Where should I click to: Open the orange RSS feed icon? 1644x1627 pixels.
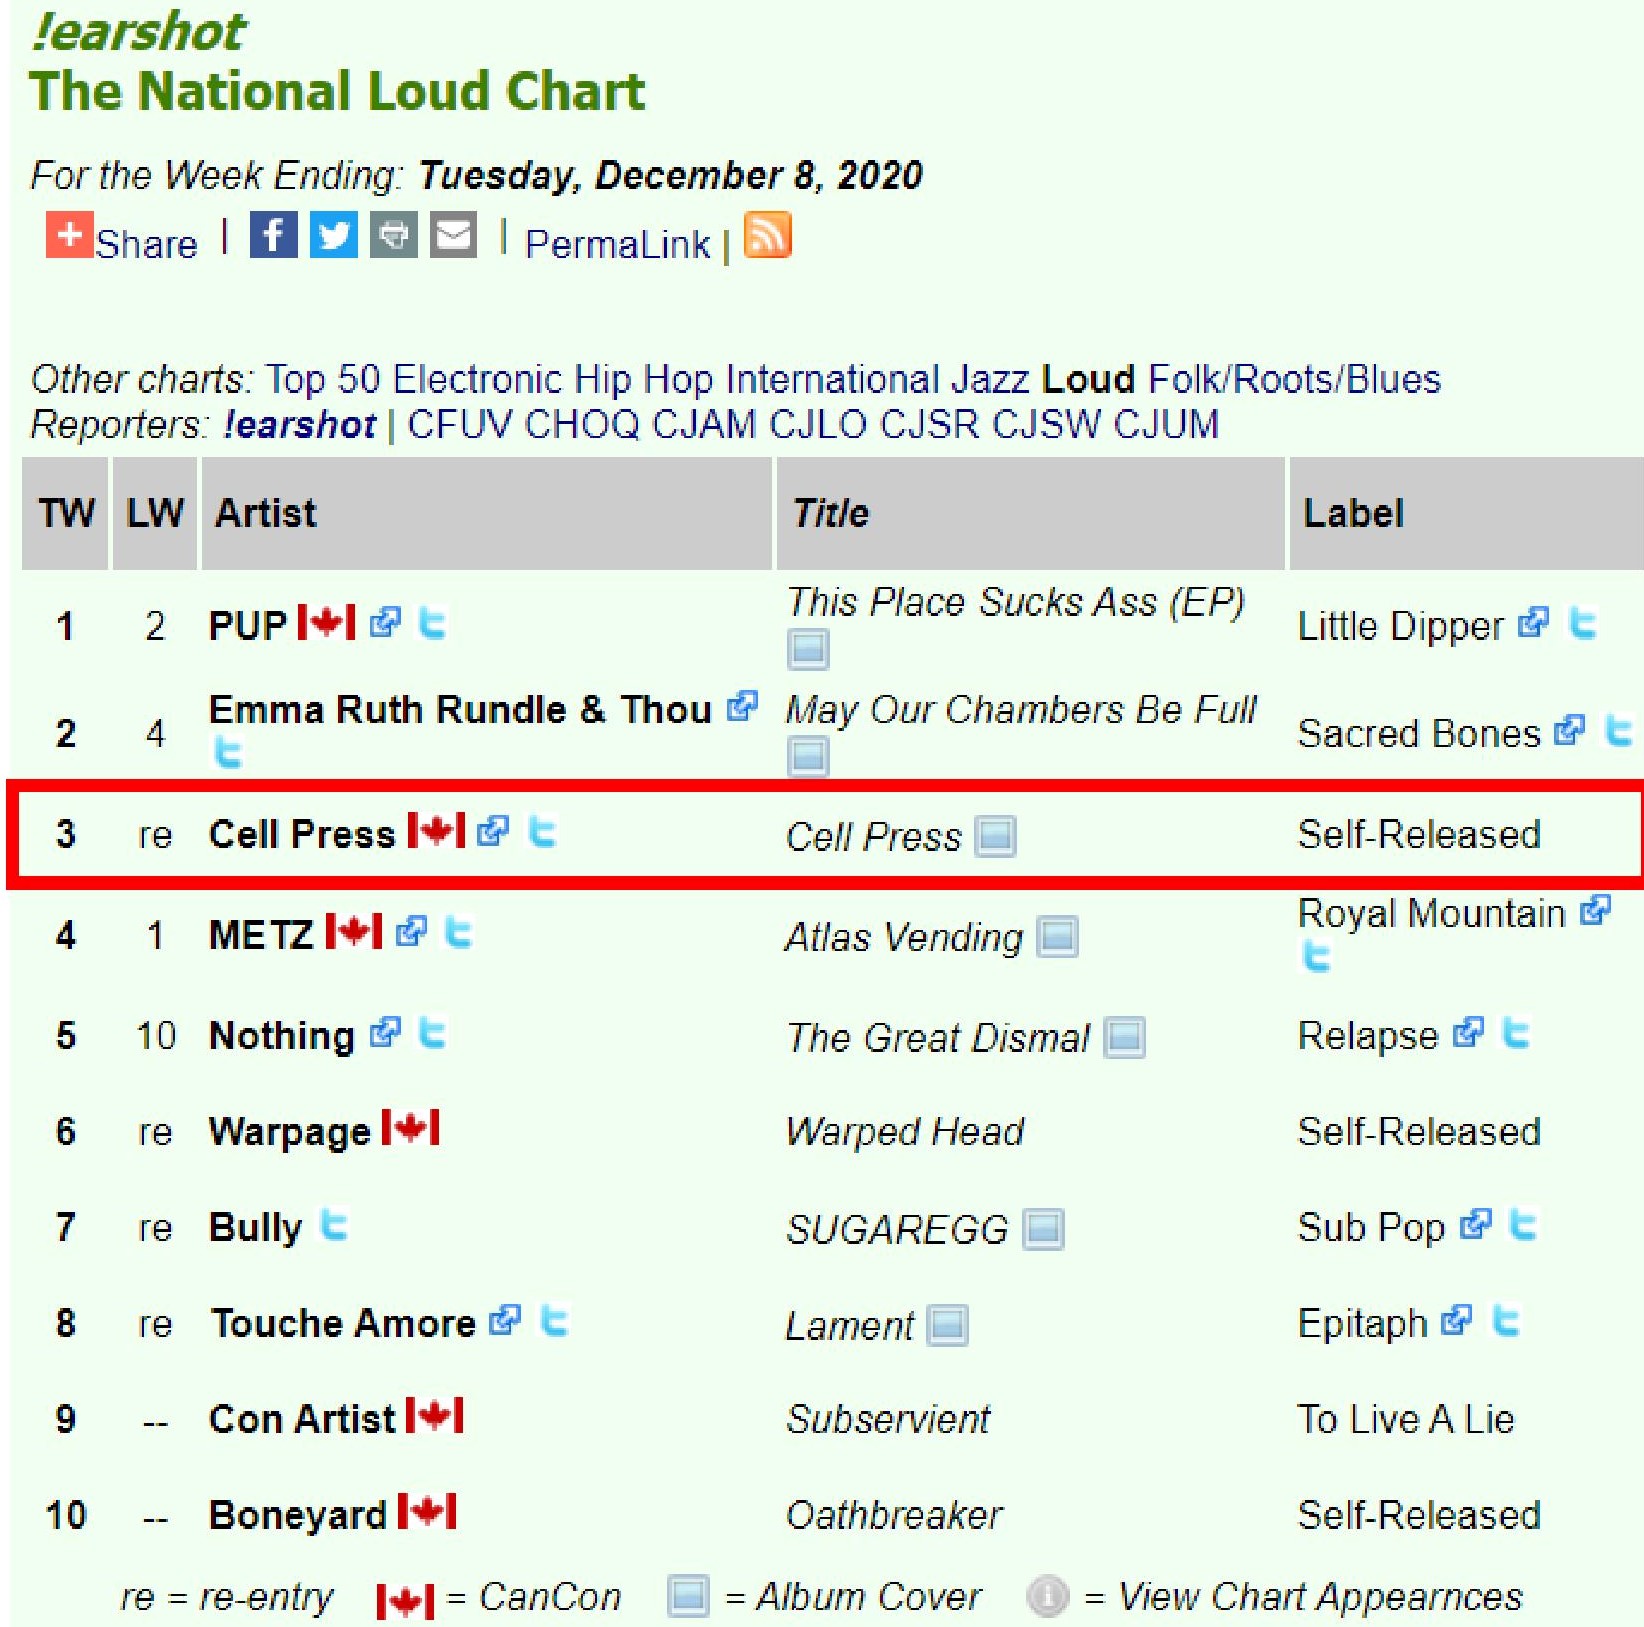pos(768,236)
